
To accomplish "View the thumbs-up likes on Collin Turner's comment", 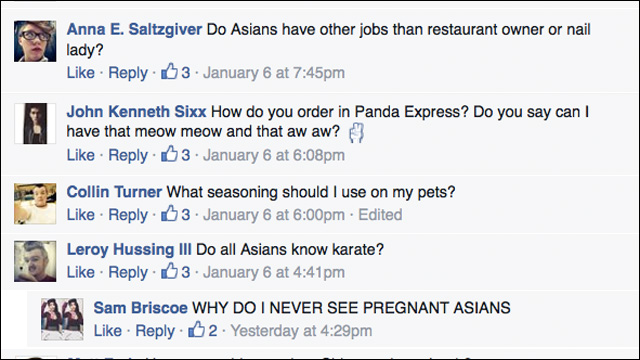I will (x=176, y=214).
